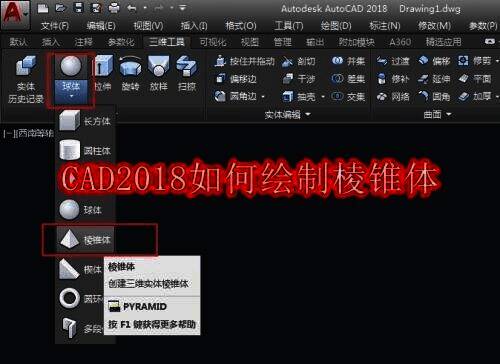Open the 标注(N) menu
Screen dimensions: 500x364
pos(385,26)
